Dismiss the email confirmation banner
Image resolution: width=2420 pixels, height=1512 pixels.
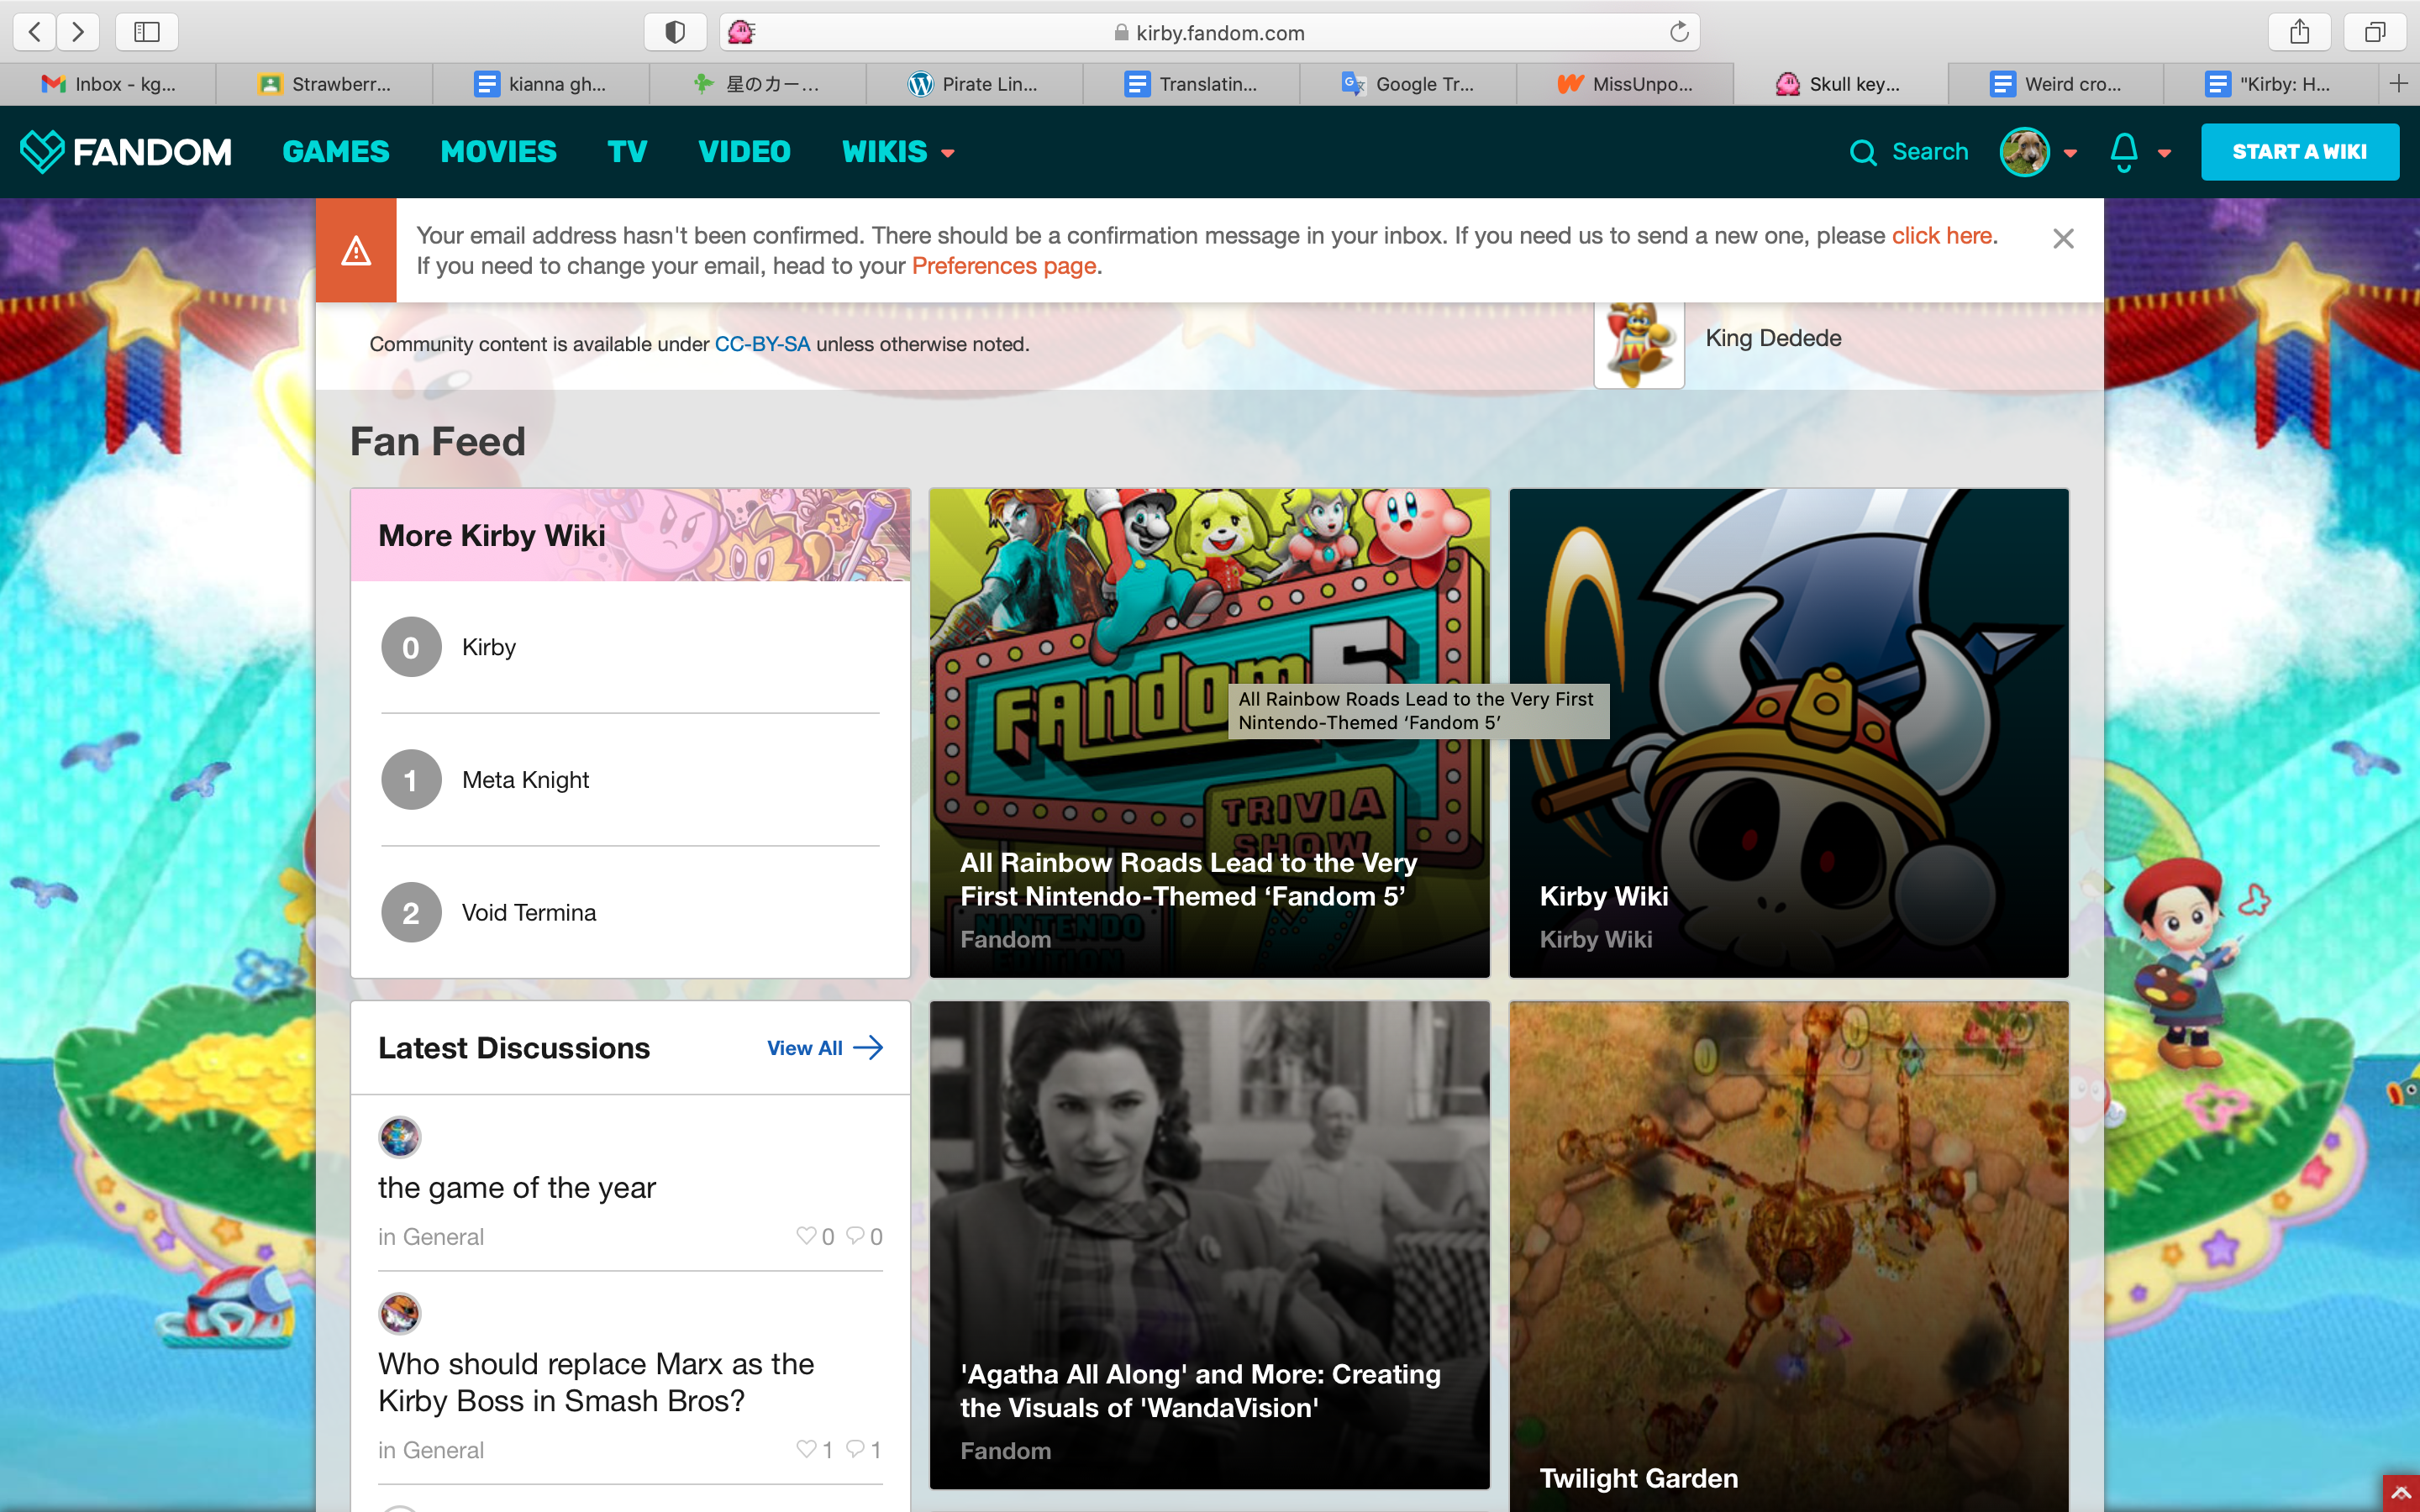click(x=2062, y=238)
